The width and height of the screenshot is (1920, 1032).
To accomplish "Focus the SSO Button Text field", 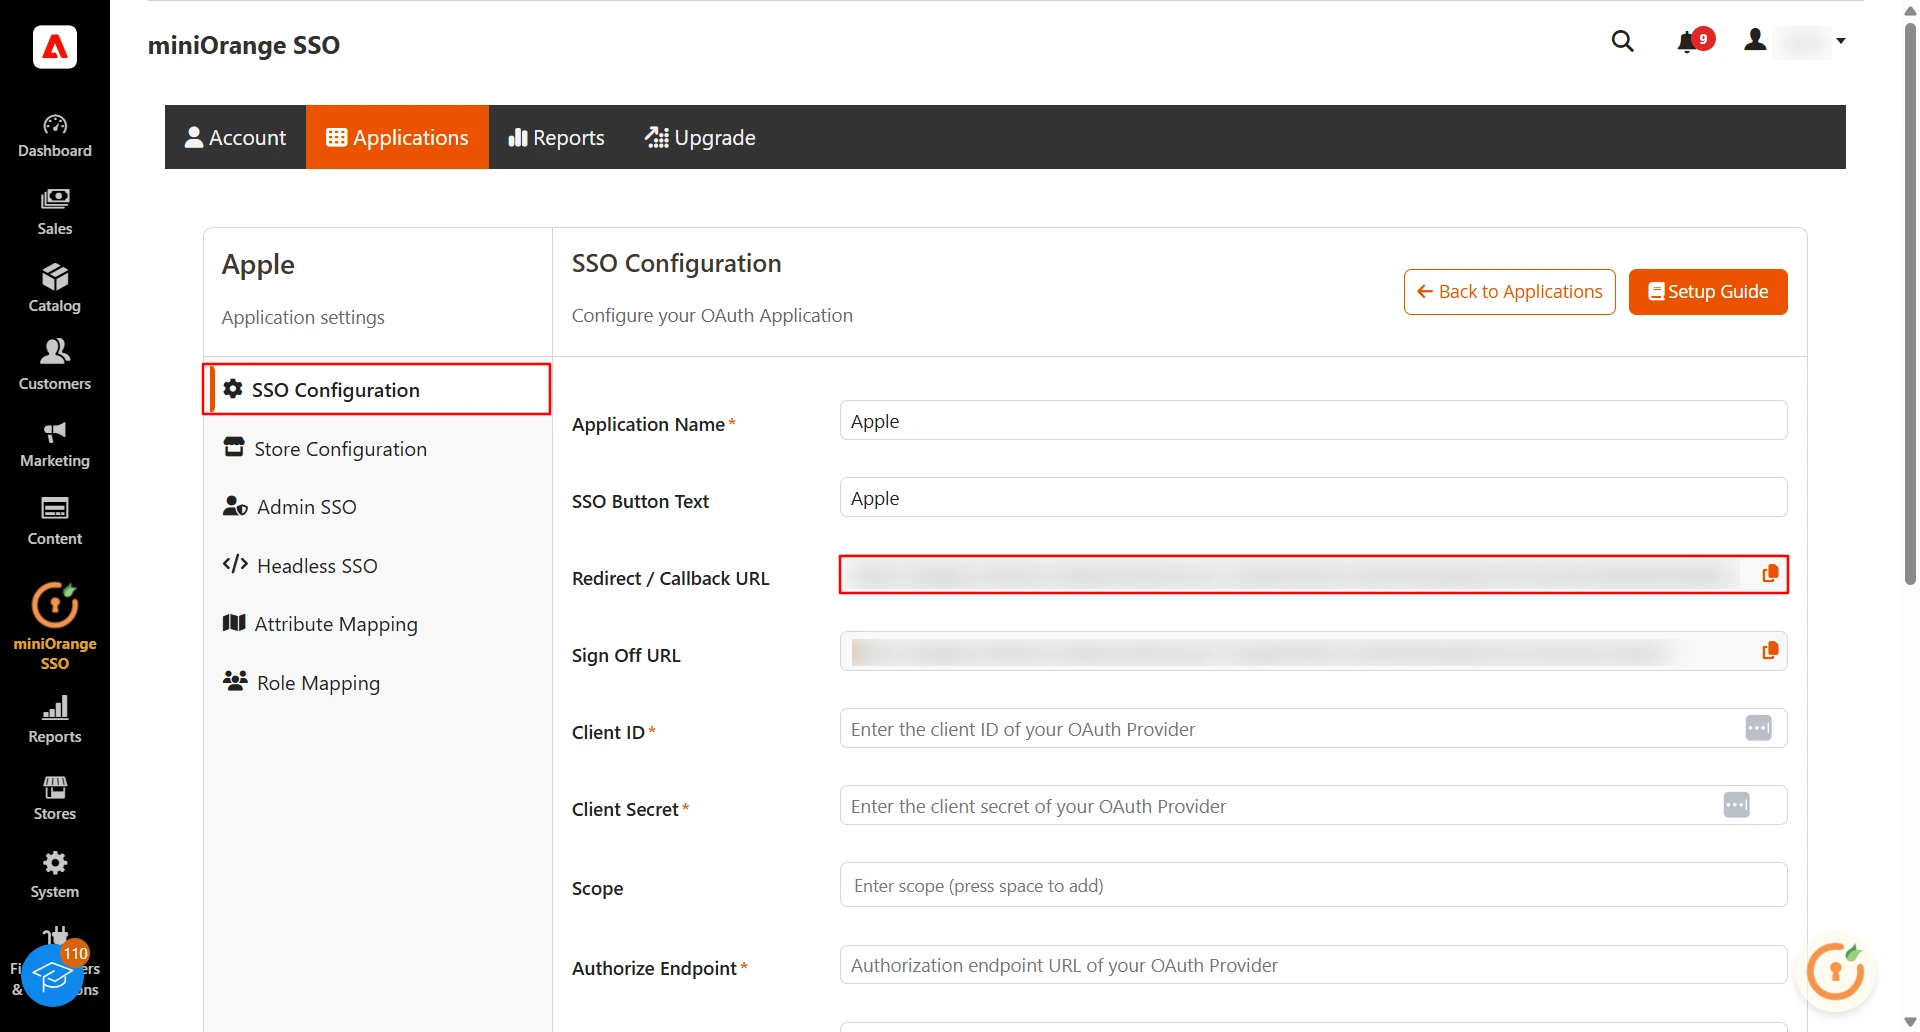I will [x=1313, y=498].
